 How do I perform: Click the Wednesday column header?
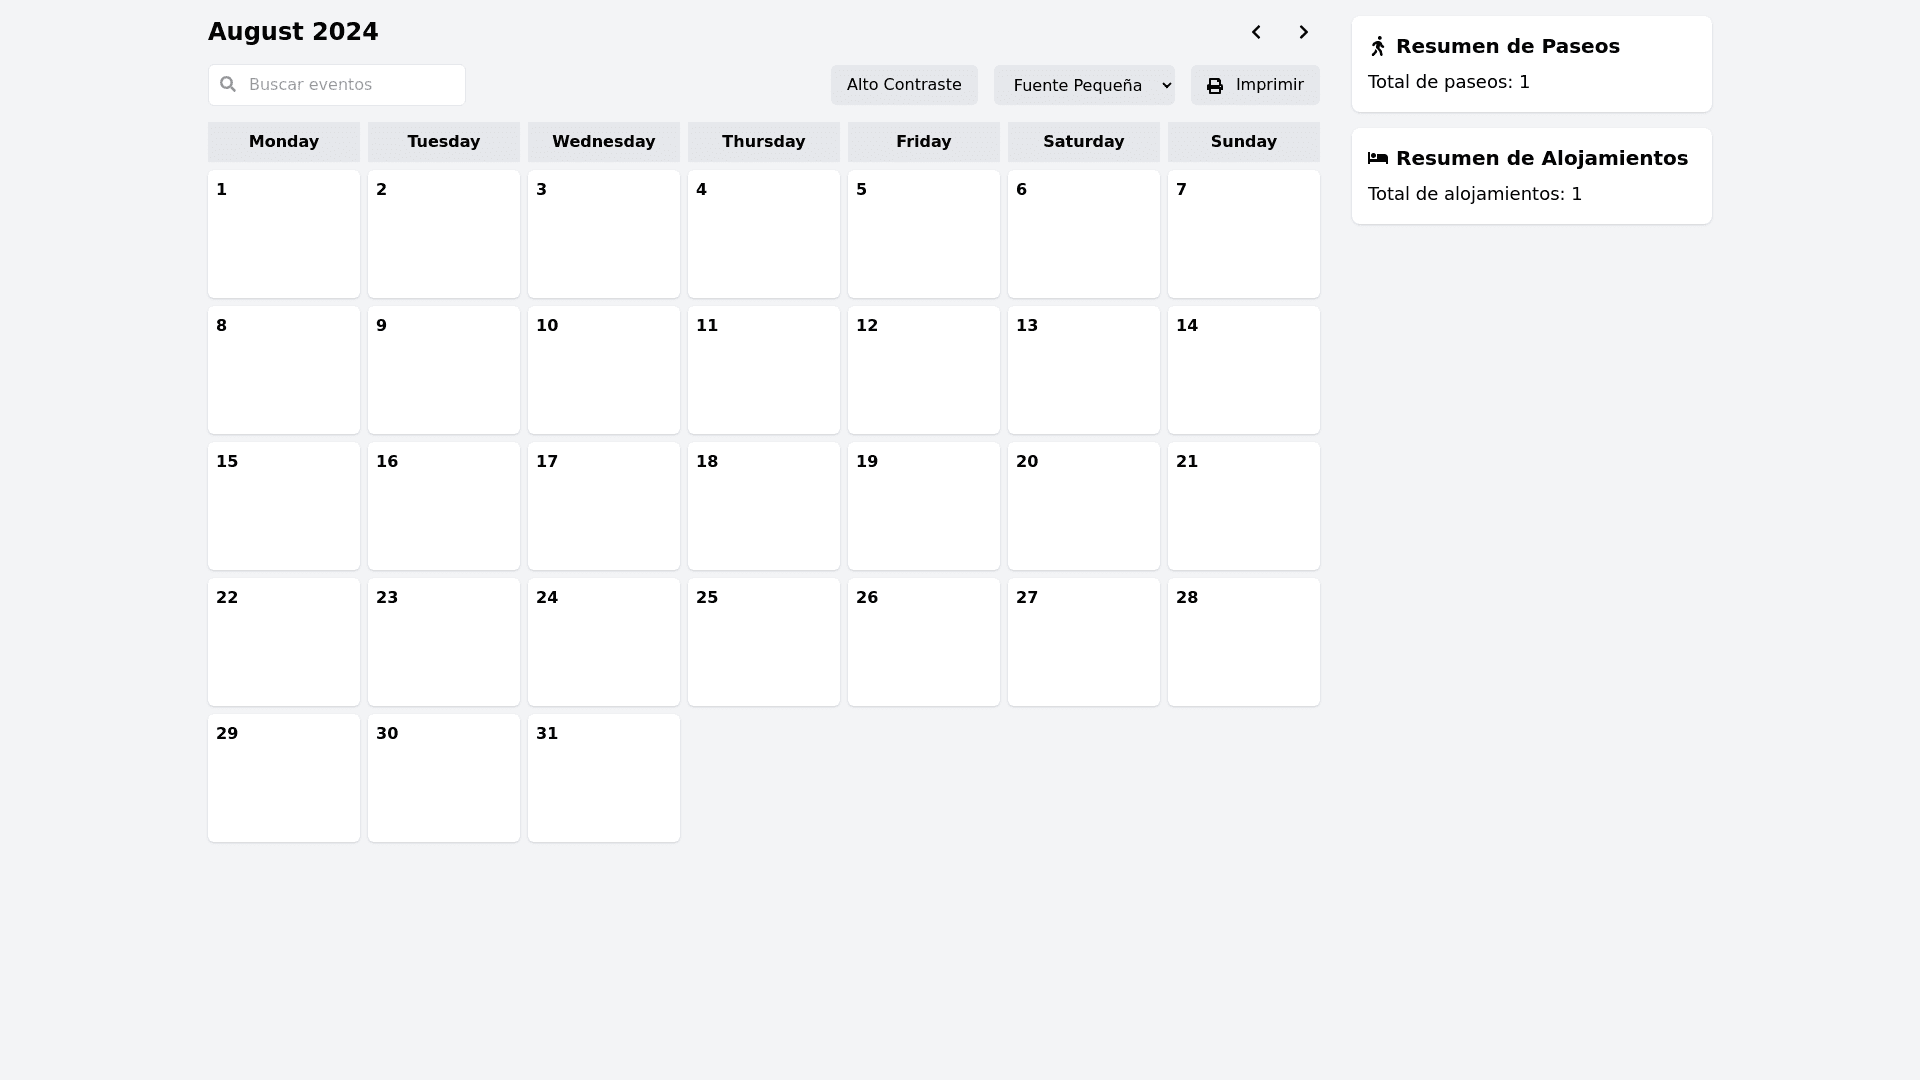[x=603, y=142]
